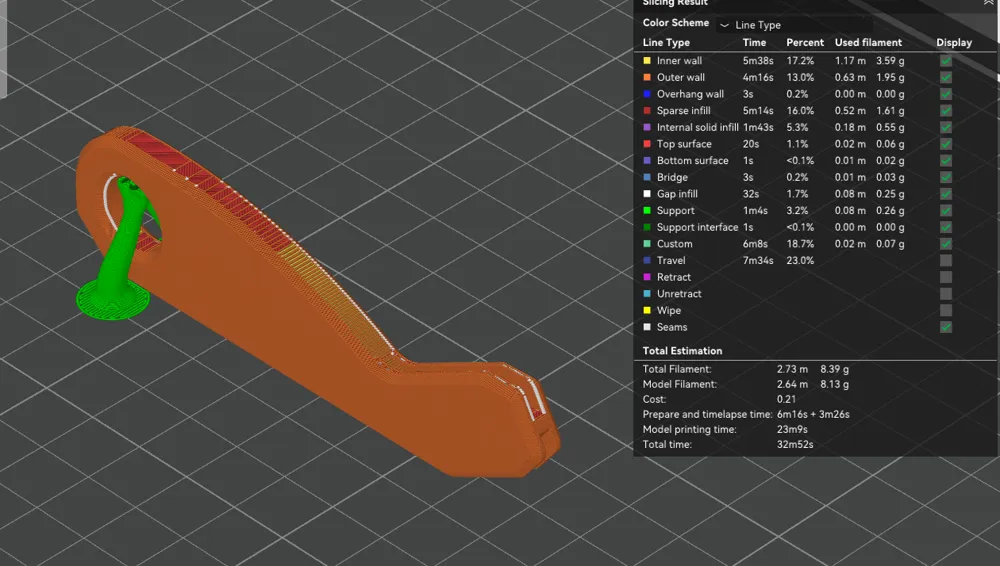
Task: Click the yellow Inner wall color swatch
Action: [647, 61]
